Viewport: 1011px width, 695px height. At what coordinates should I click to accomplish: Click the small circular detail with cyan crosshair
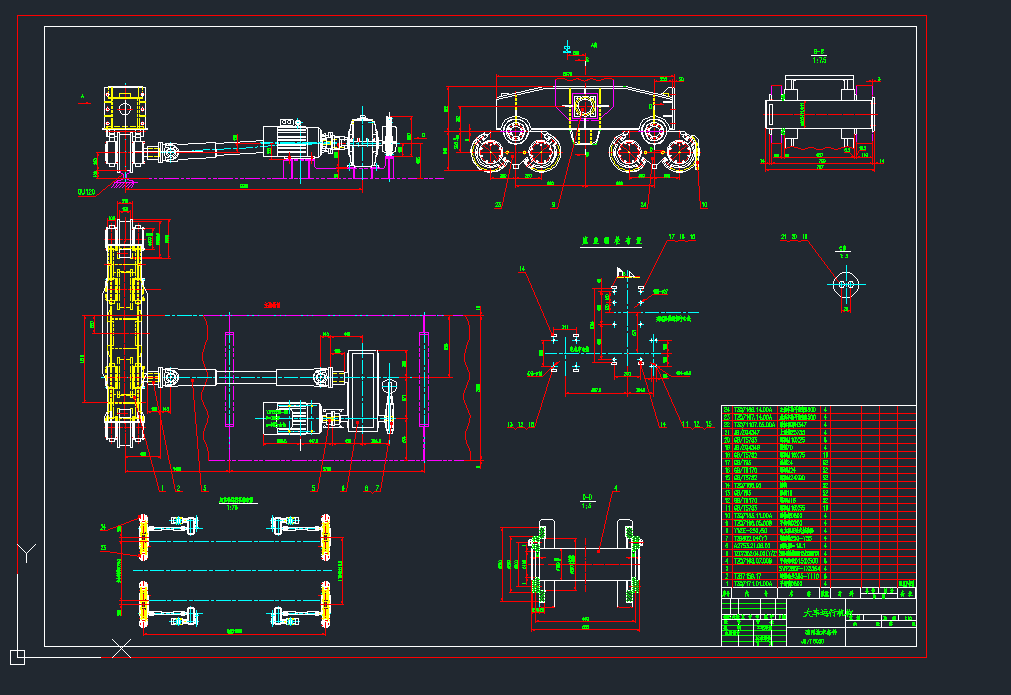point(845,286)
